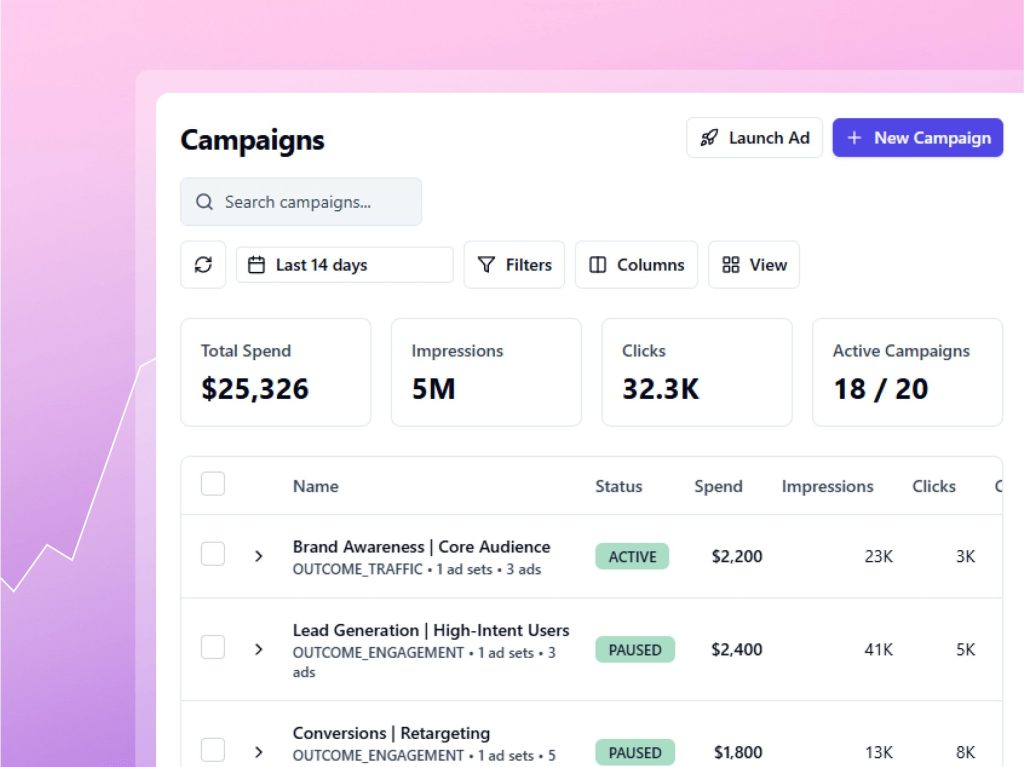Image resolution: width=1024 pixels, height=767 pixels.
Task: Sort by the Spend column header
Action: 718,486
